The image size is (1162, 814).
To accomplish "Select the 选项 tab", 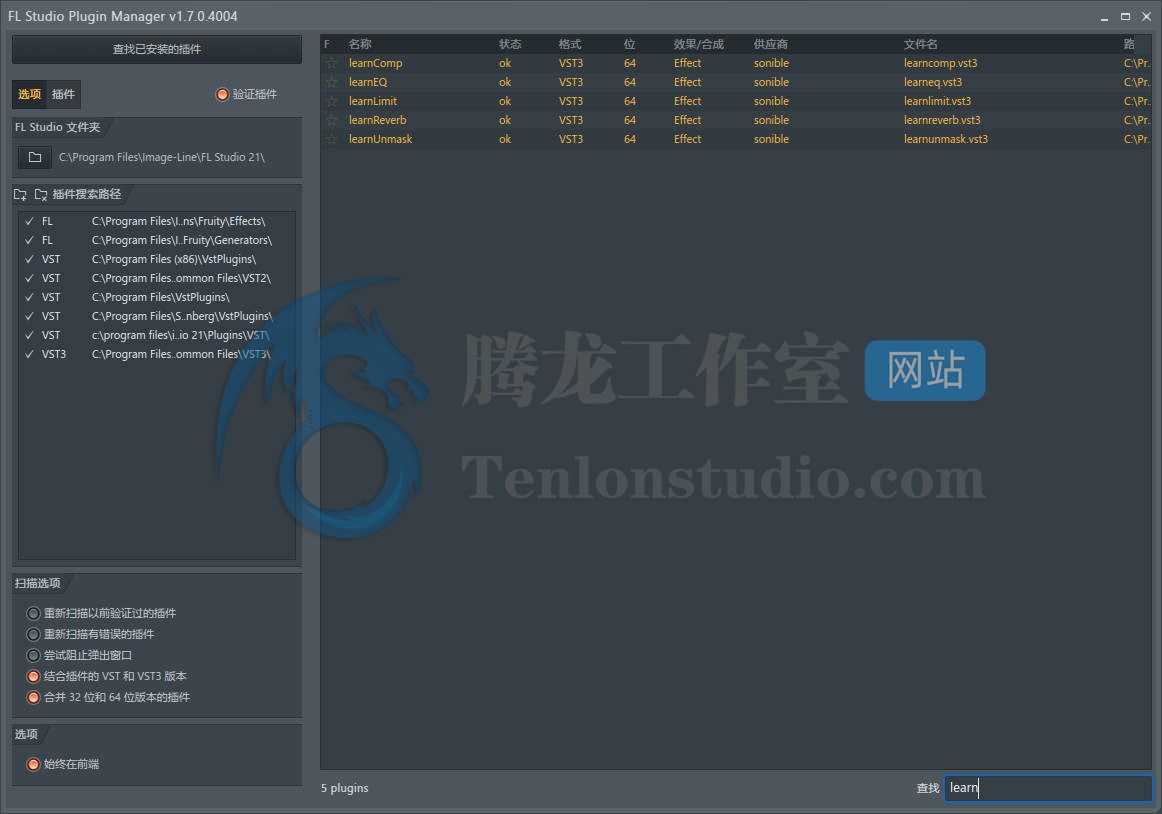I will tap(28, 94).
